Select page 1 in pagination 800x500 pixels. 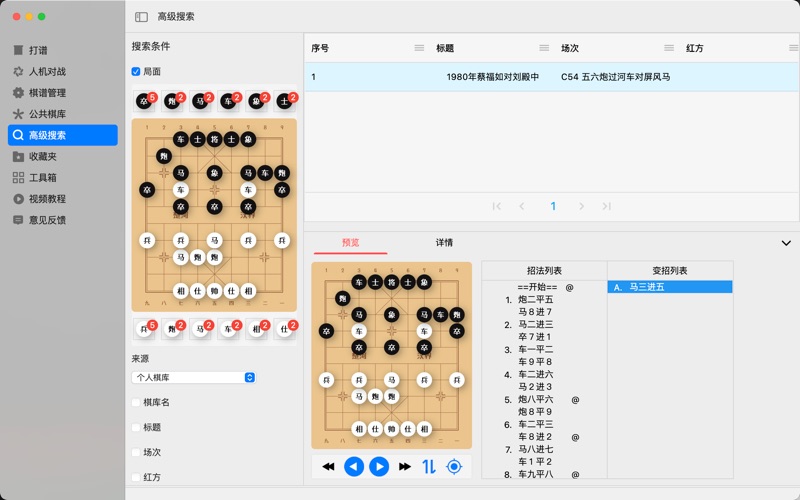point(553,206)
